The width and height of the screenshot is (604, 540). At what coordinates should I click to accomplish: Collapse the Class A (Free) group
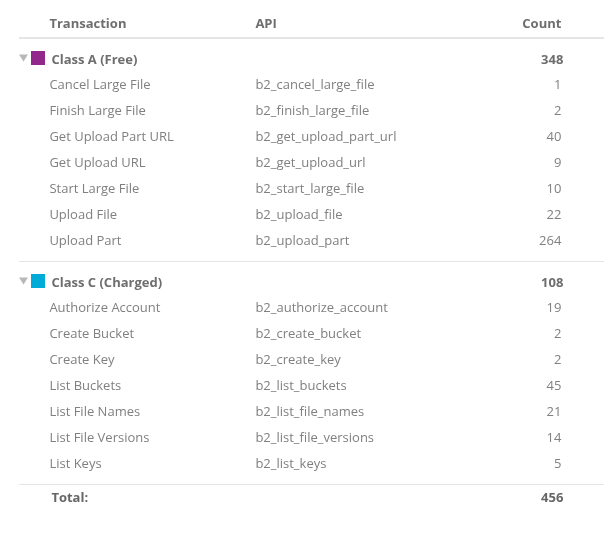coord(23,58)
